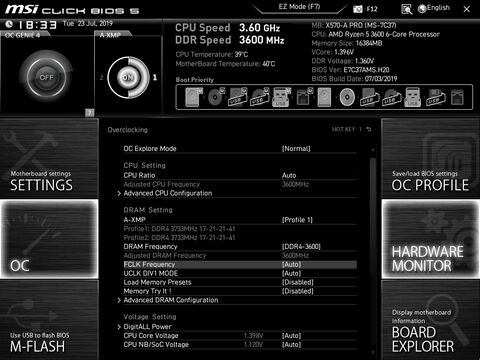Open the OC overclocking panel
This screenshot has height=360, width=480.
tap(49, 239)
